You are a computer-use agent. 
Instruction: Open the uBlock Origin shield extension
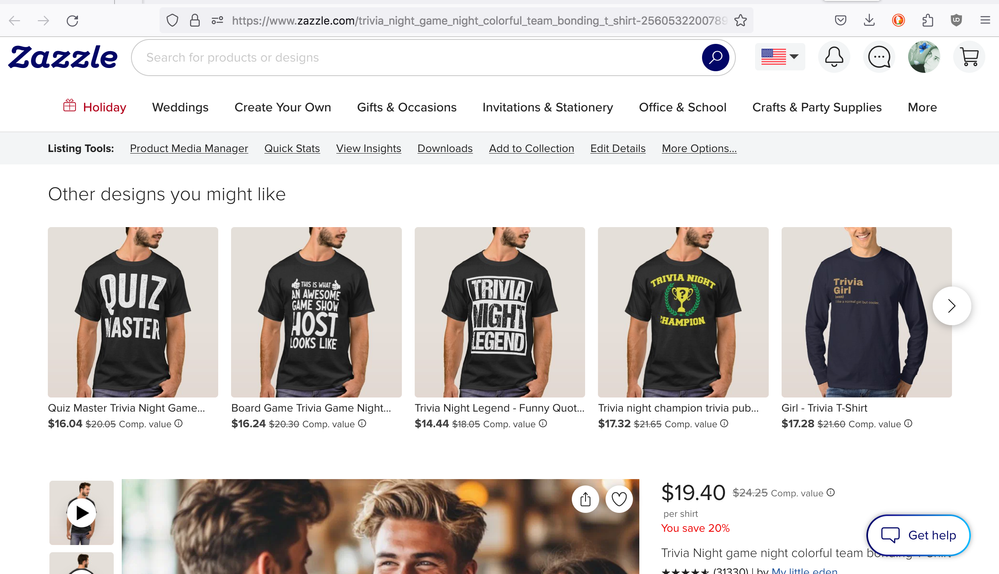click(x=956, y=20)
